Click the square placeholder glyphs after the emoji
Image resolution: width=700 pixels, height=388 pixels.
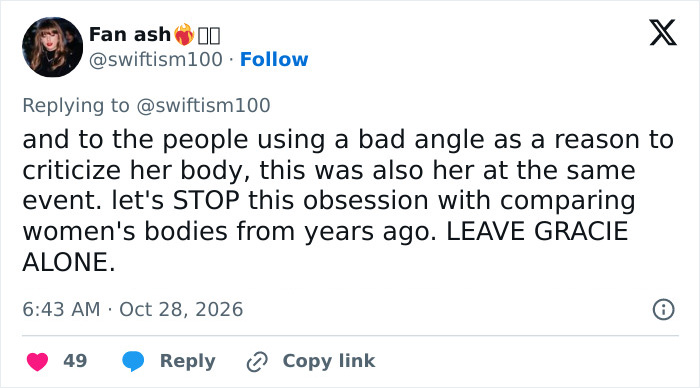[209, 35]
